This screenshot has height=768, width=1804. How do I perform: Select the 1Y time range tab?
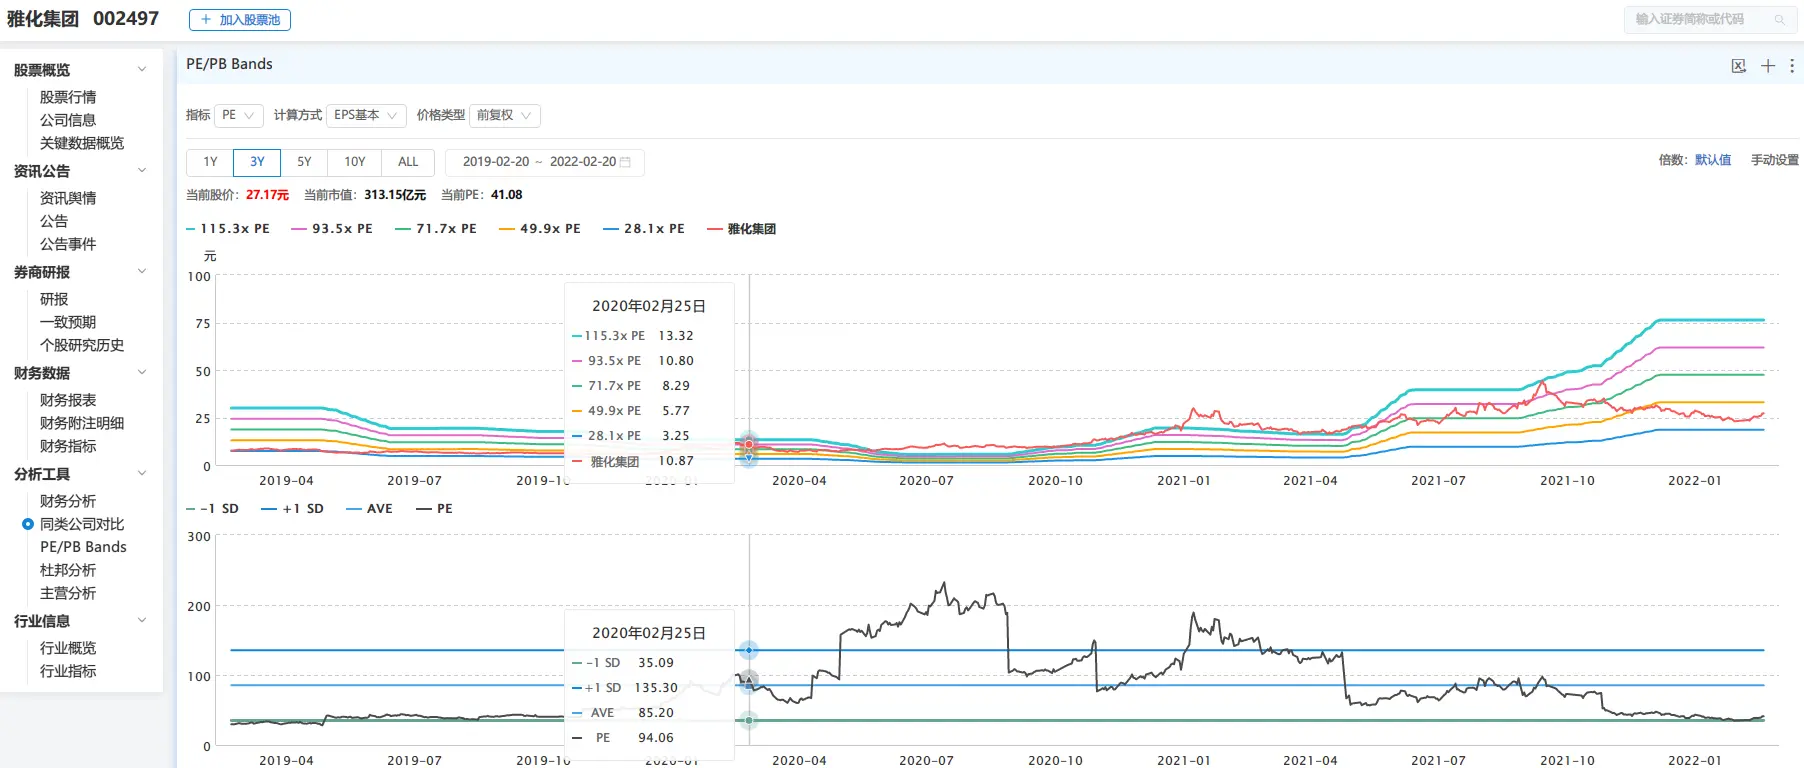210,162
